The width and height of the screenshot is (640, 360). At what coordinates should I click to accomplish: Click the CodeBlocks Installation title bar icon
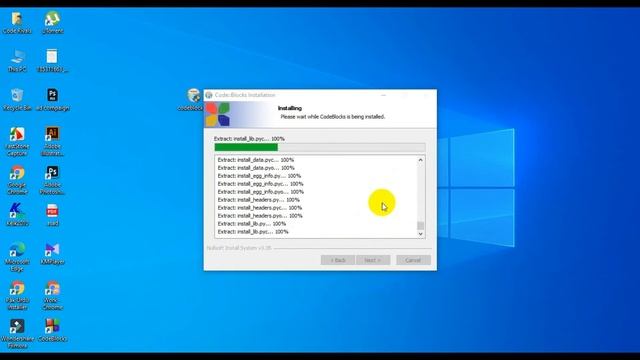tap(209, 95)
